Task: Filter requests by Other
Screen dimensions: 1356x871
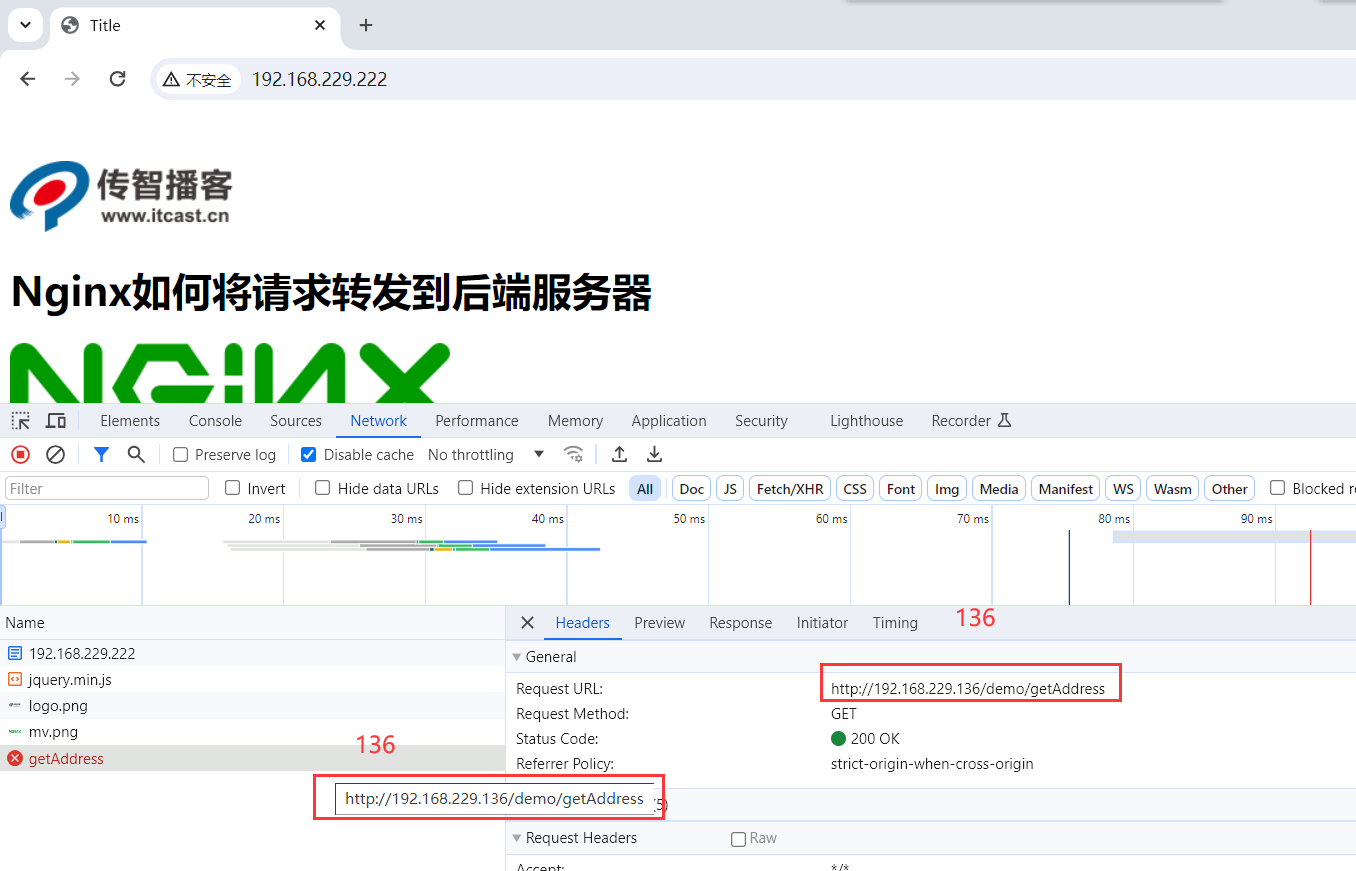Action: (1230, 489)
